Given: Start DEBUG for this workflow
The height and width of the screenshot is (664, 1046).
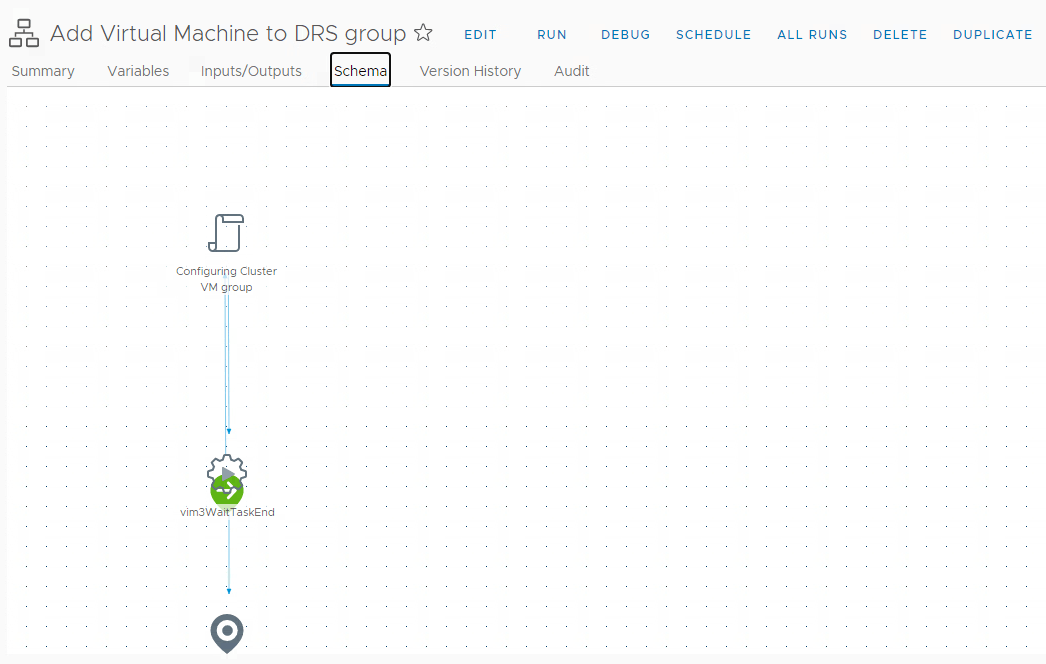Looking at the screenshot, I should [x=625, y=35].
